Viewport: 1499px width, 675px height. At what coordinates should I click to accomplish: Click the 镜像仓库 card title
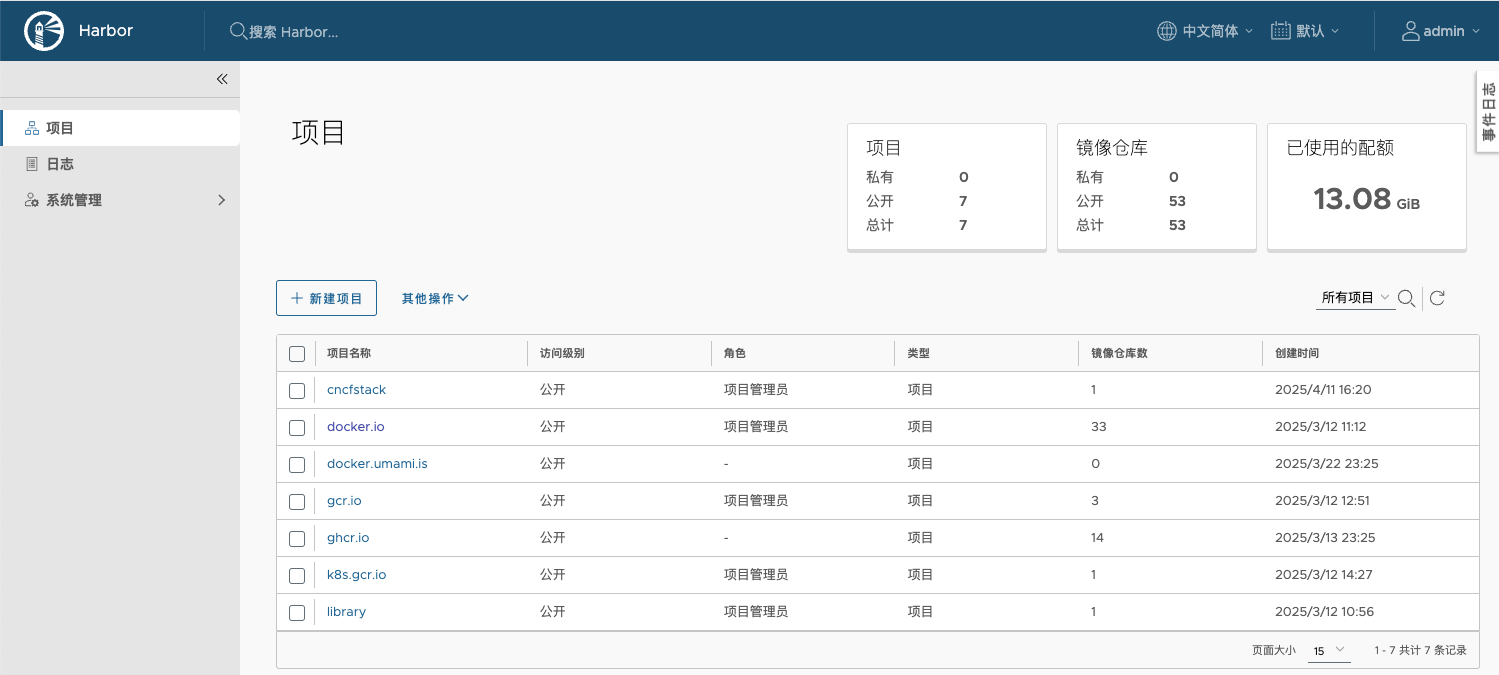click(1112, 148)
